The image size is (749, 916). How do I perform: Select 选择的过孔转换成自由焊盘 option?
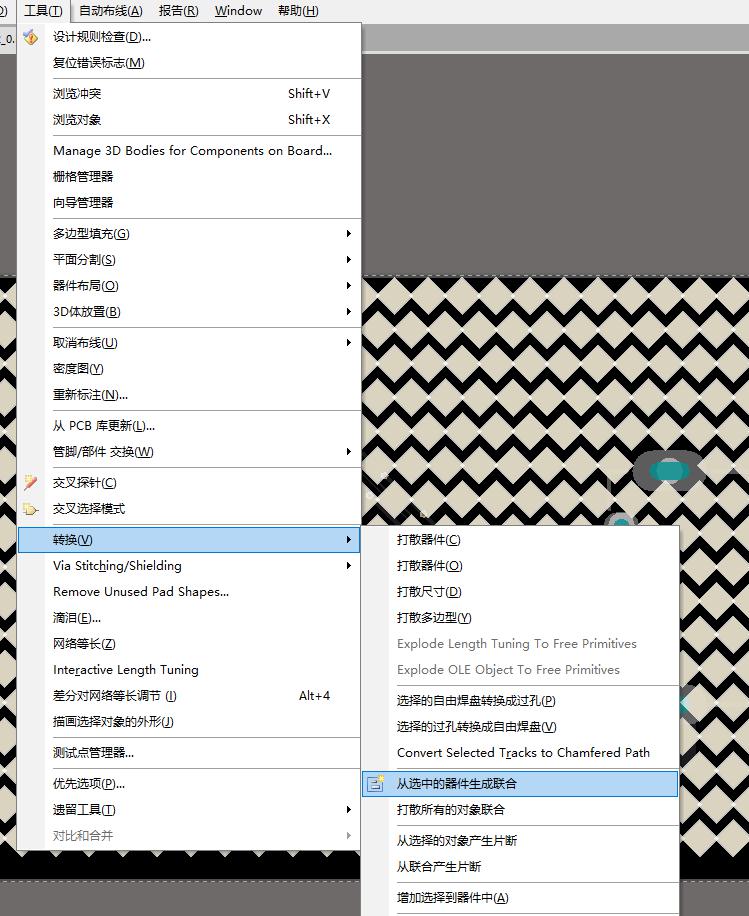[x=476, y=727]
